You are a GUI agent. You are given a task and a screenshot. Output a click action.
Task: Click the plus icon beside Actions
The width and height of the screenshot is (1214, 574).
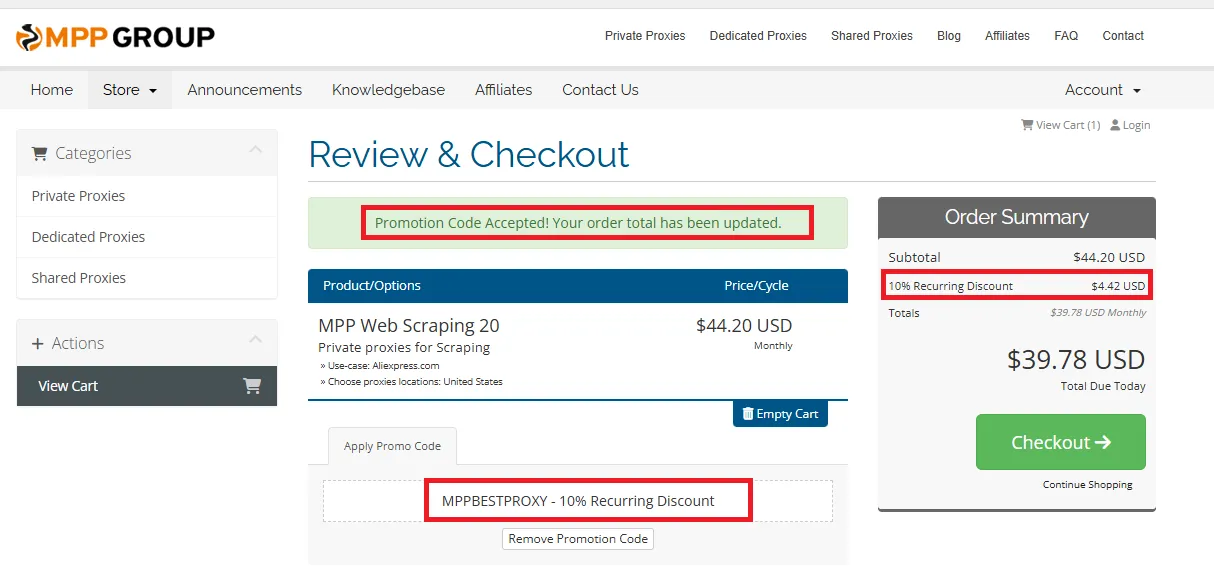point(38,343)
